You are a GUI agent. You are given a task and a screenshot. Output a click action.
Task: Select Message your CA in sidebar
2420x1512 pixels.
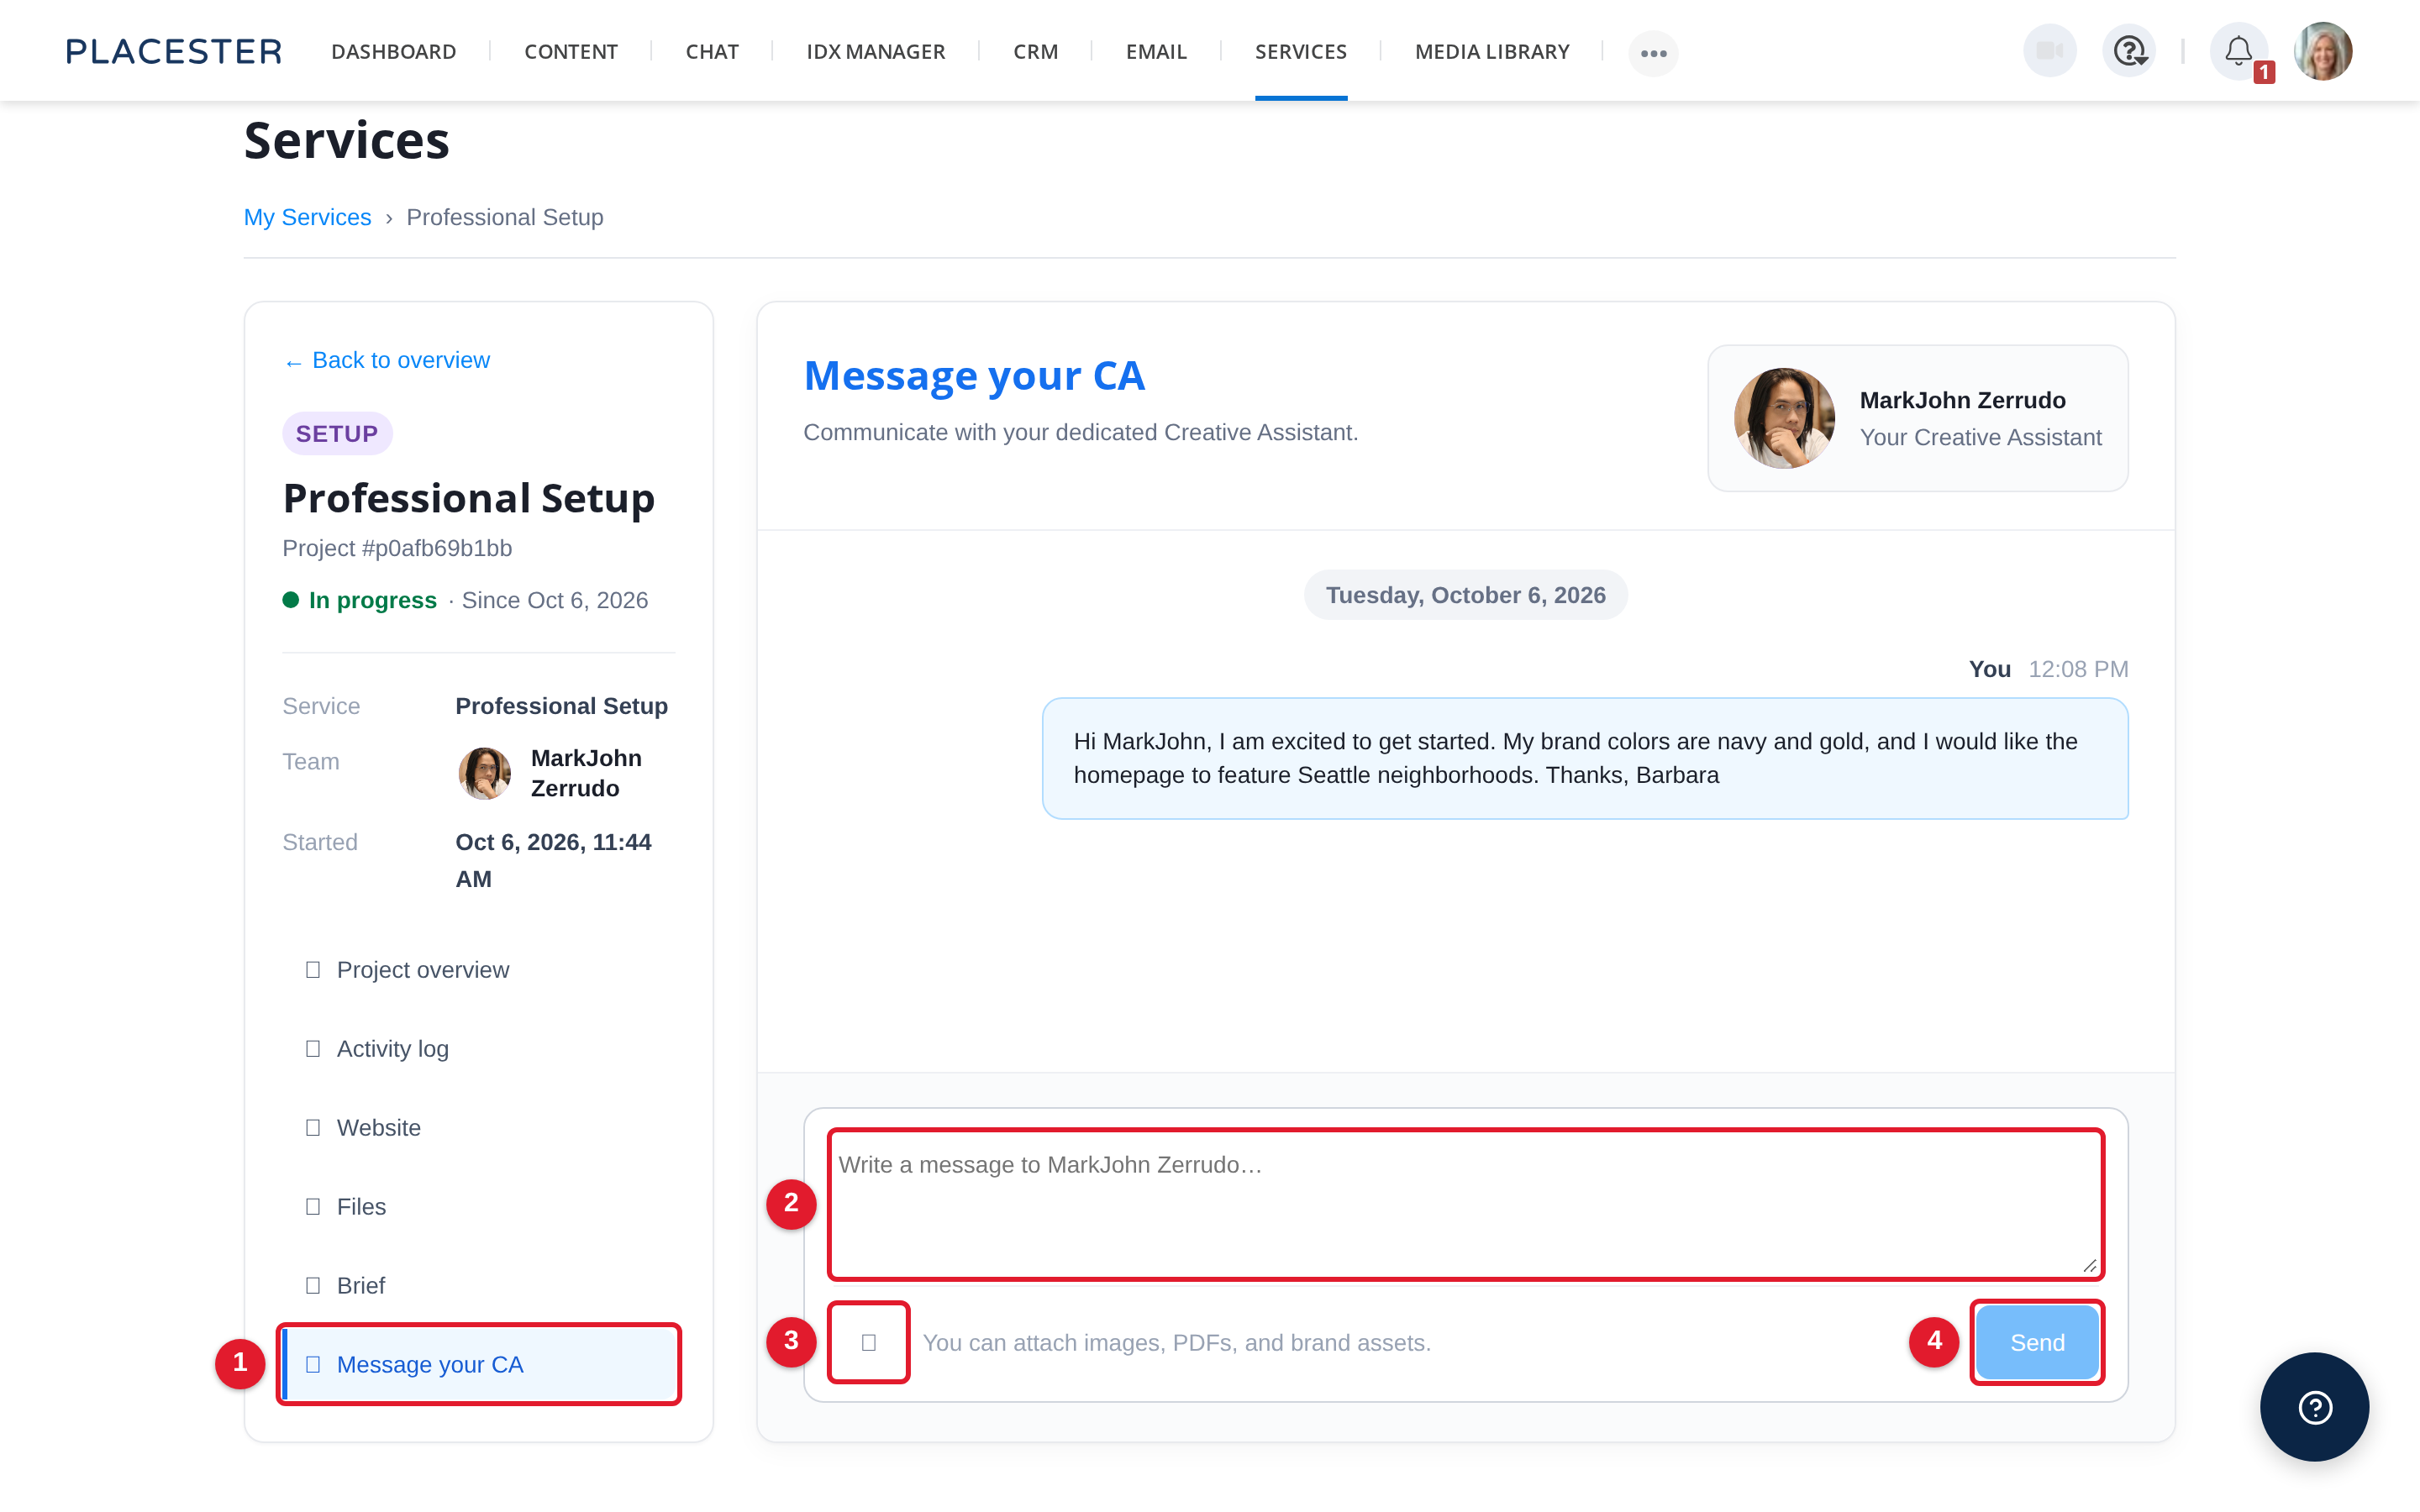click(478, 1364)
